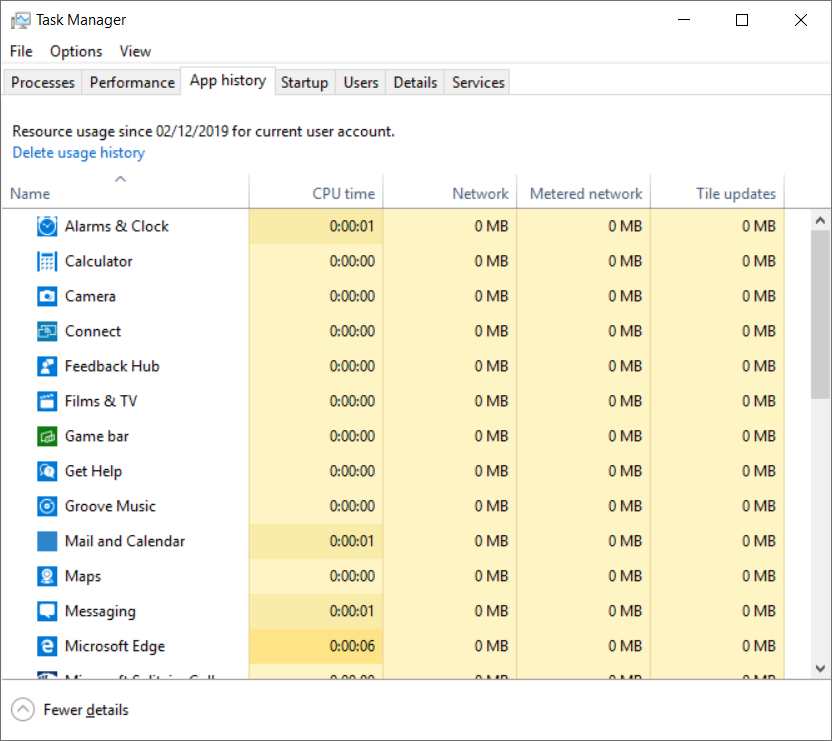Maximize the Task Manager window
This screenshot has width=832, height=741.
pos(742,20)
